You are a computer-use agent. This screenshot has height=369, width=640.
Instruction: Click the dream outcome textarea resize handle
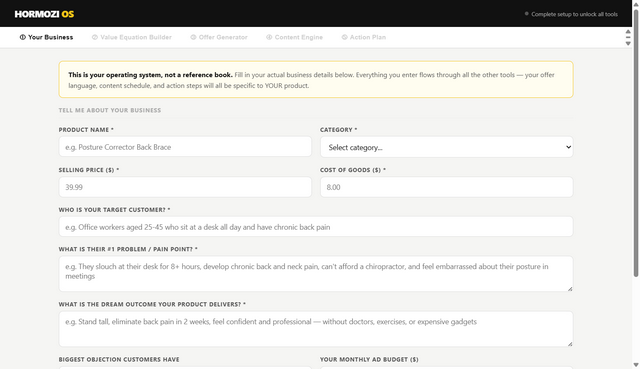tap(570, 344)
